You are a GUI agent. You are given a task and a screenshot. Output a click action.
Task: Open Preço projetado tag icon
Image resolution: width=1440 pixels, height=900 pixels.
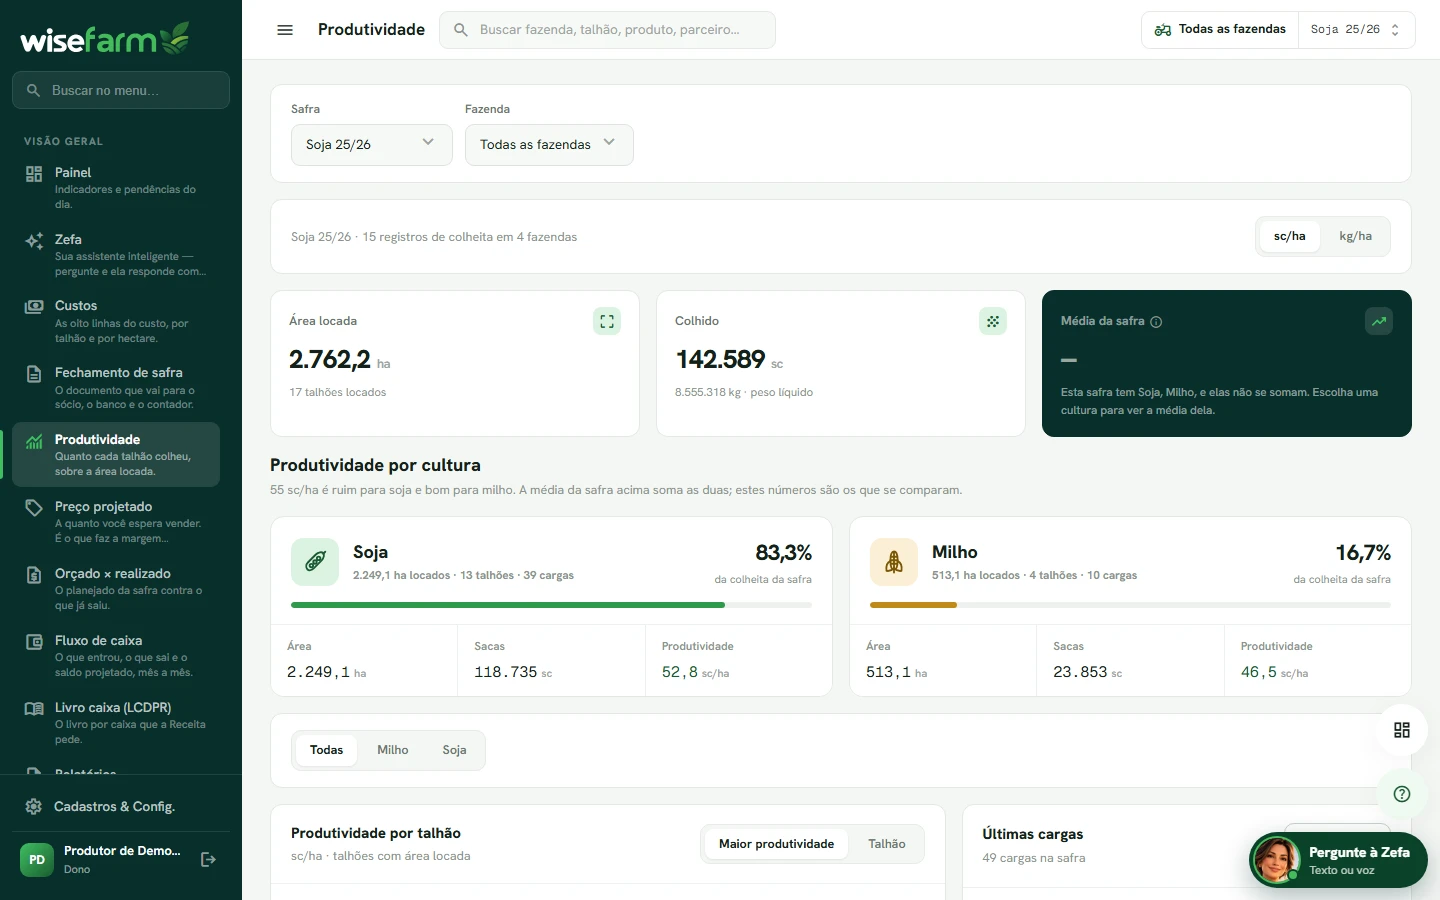34,508
